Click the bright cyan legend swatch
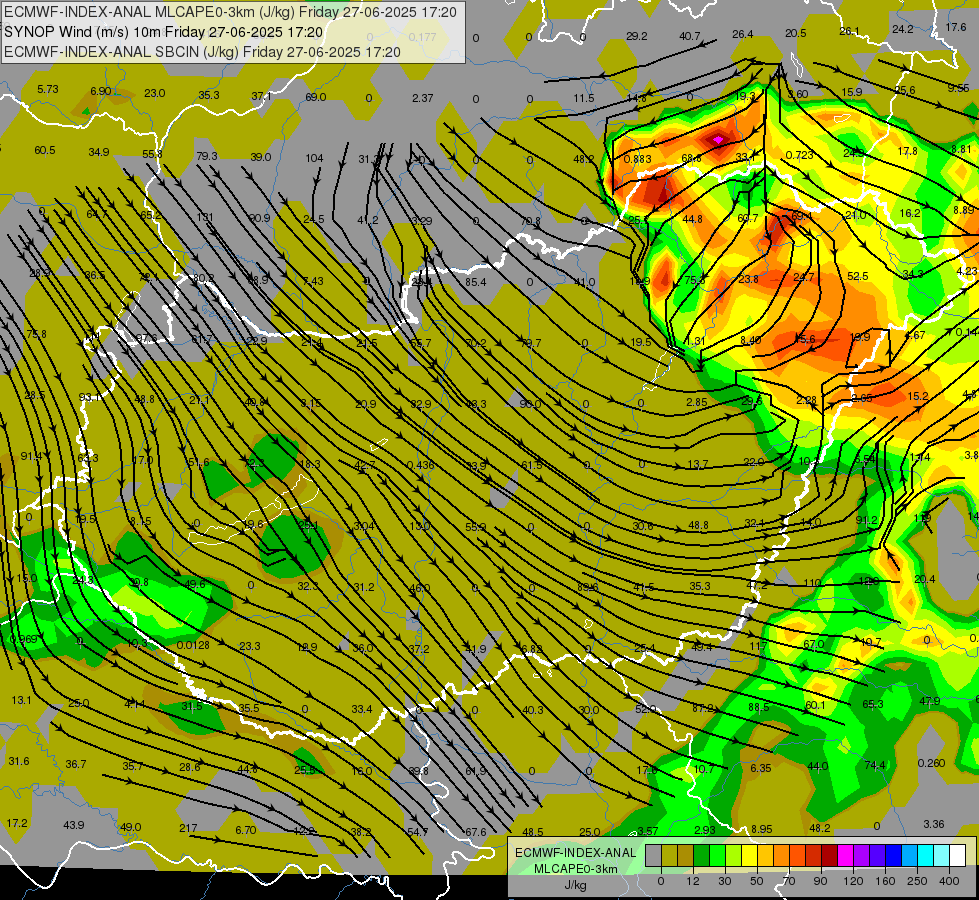Image resolution: width=979 pixels, height=900 pixels. tap(927, 856)
